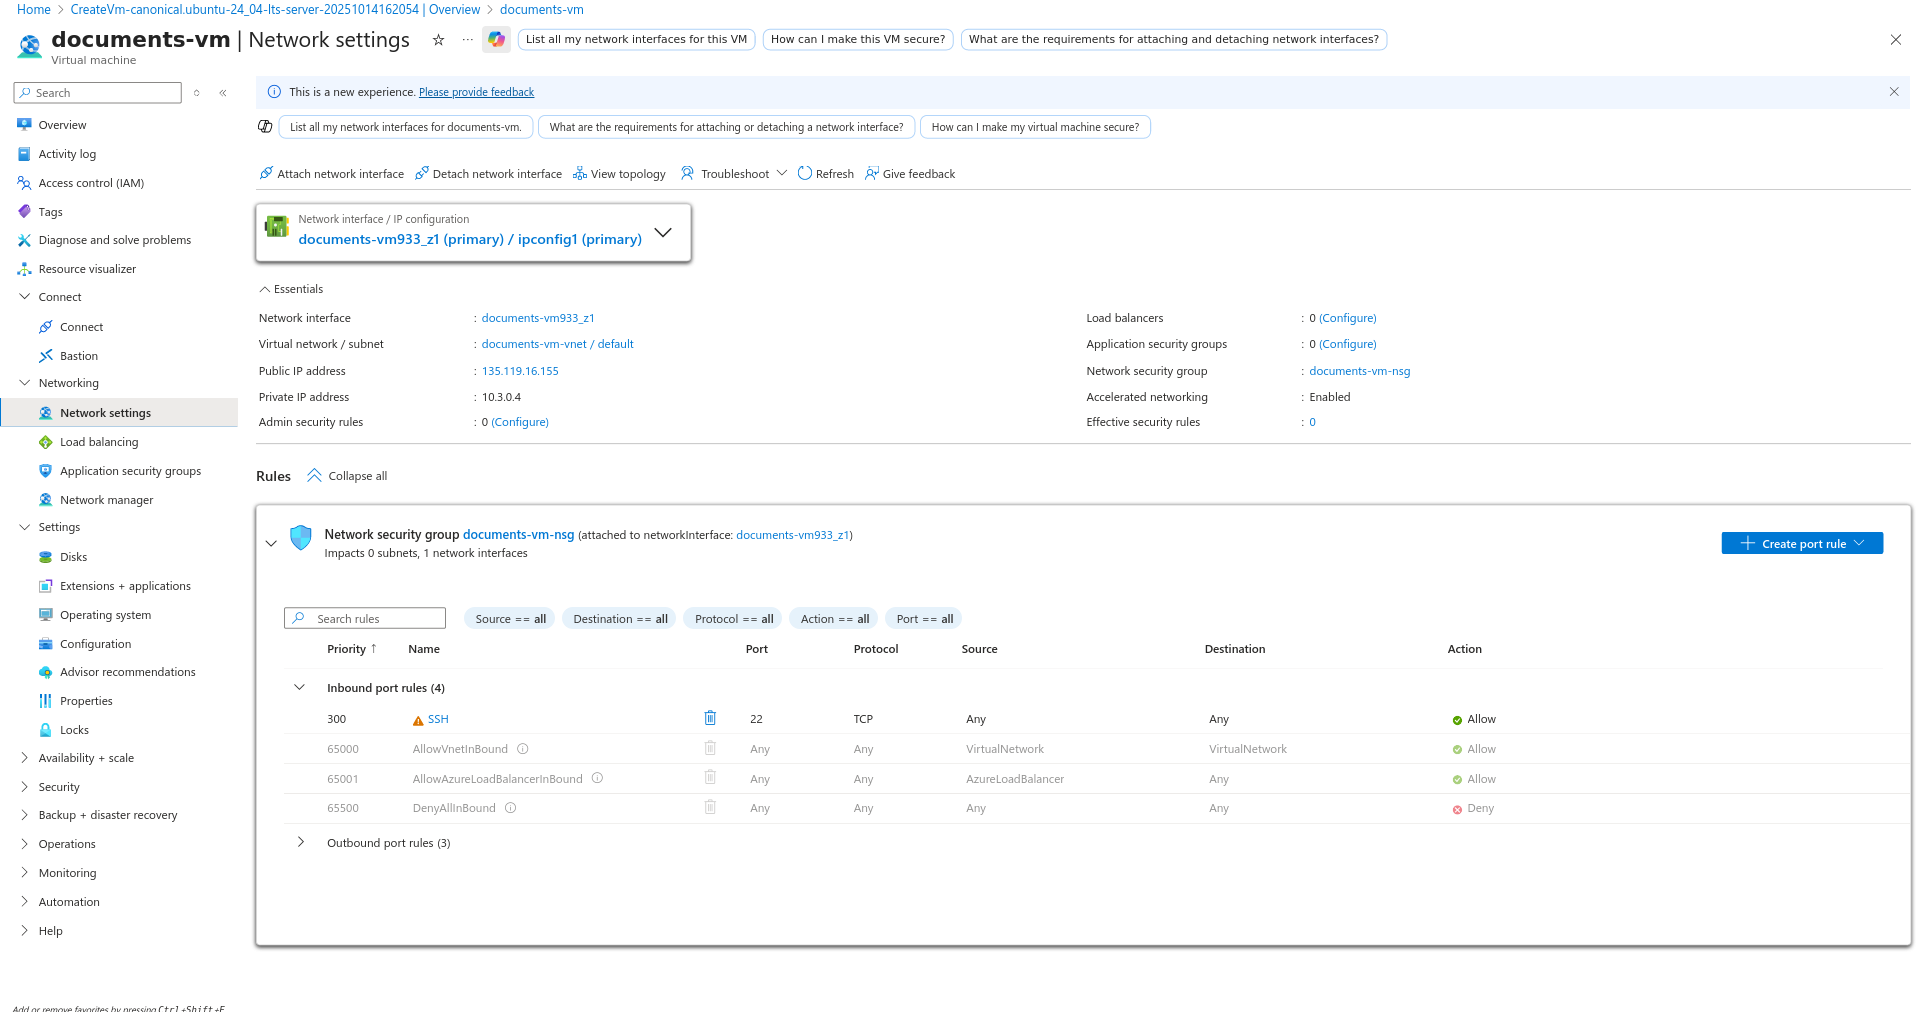This screenshot has width=1917, height=1012.
Task: Open the more options ellipsis in the title
Action: [467, 40]
